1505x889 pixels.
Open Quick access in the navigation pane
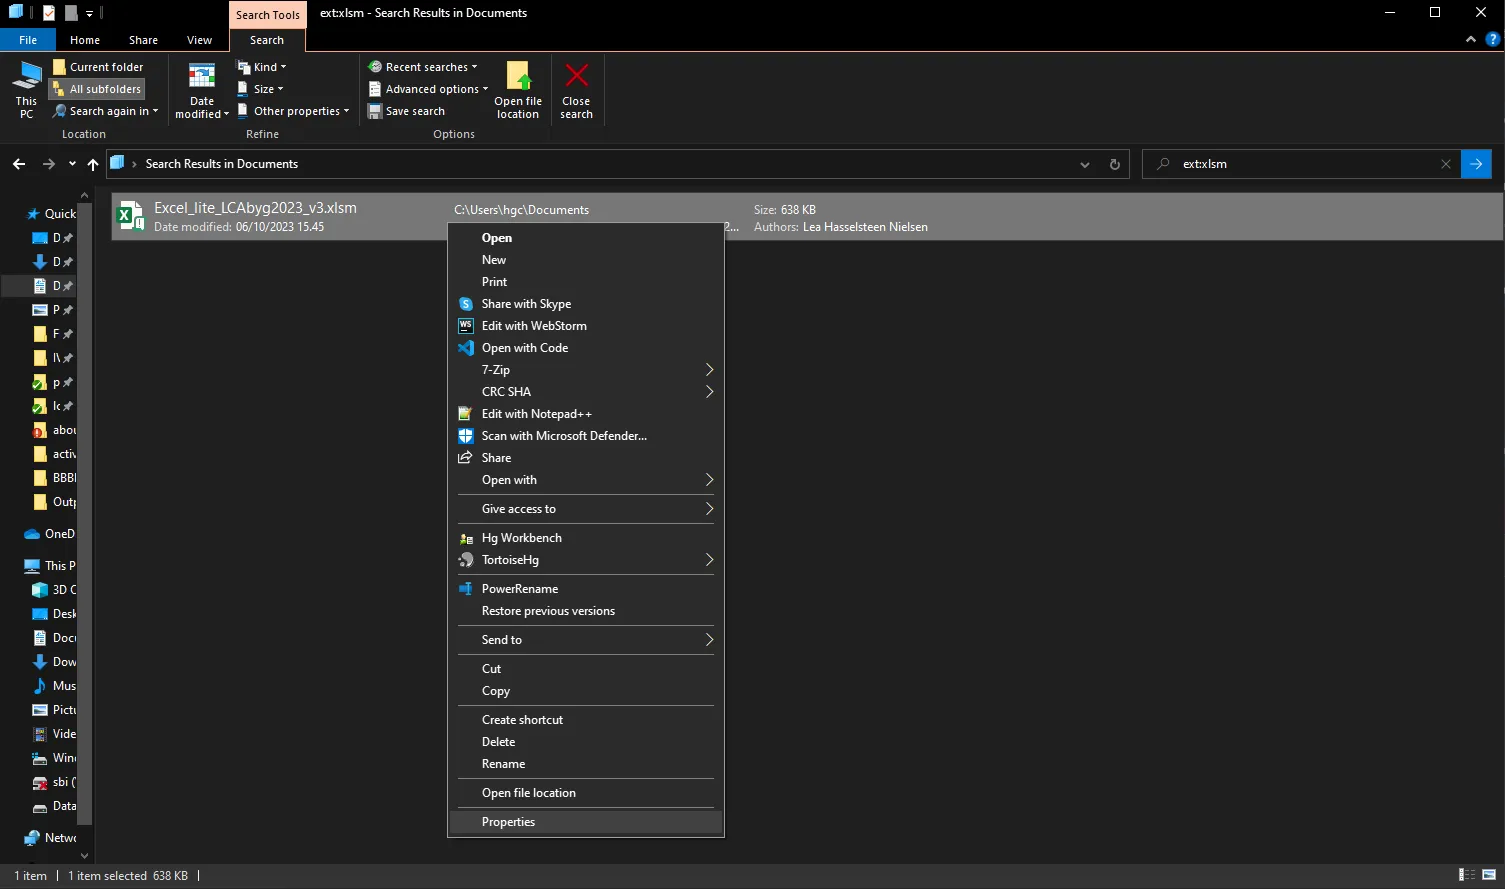coord(51,214)
